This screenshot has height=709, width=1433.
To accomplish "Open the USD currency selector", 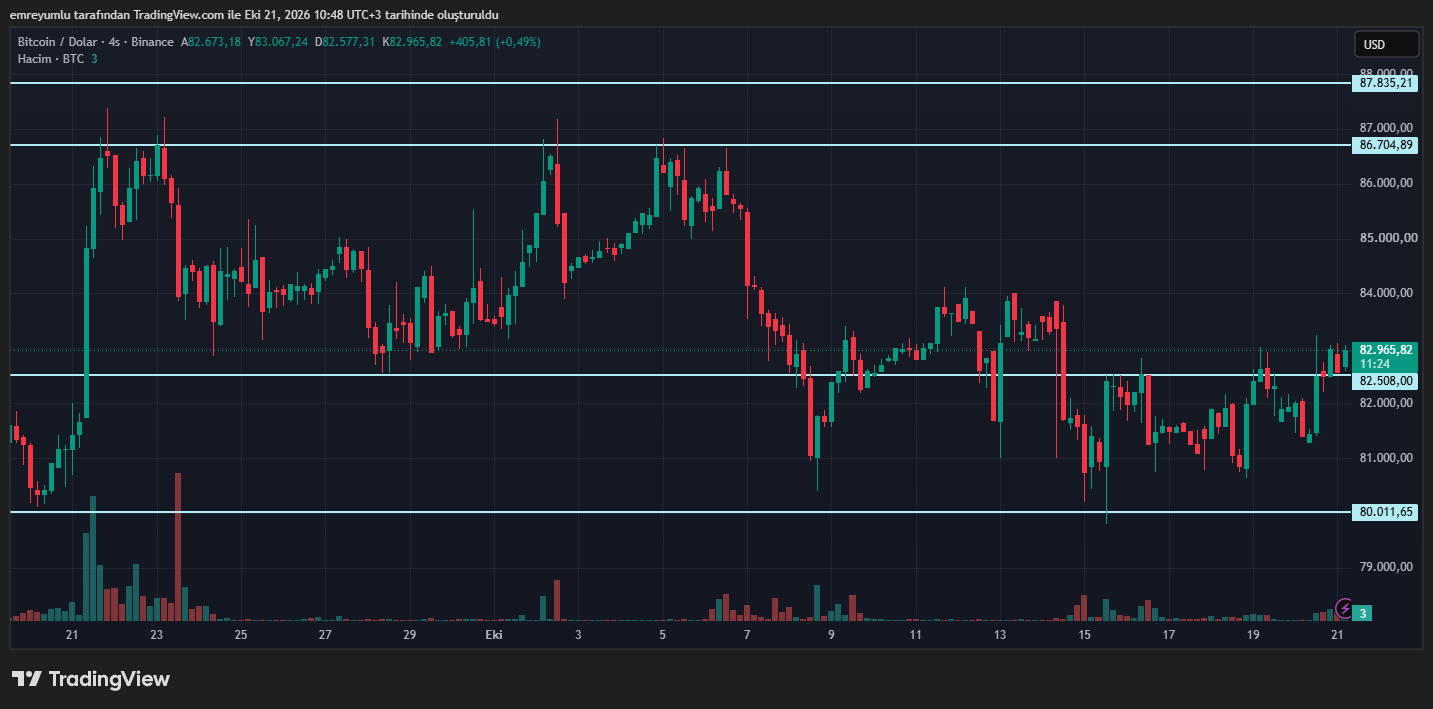I will pyautogui.click(x=1386, y=44).
